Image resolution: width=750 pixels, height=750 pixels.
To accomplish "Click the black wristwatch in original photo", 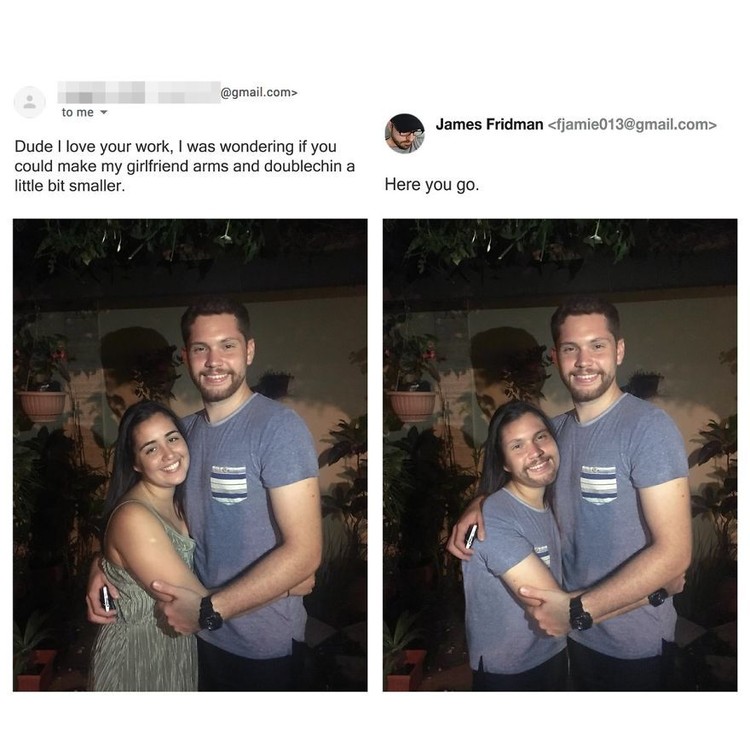I will coord(210,614).
